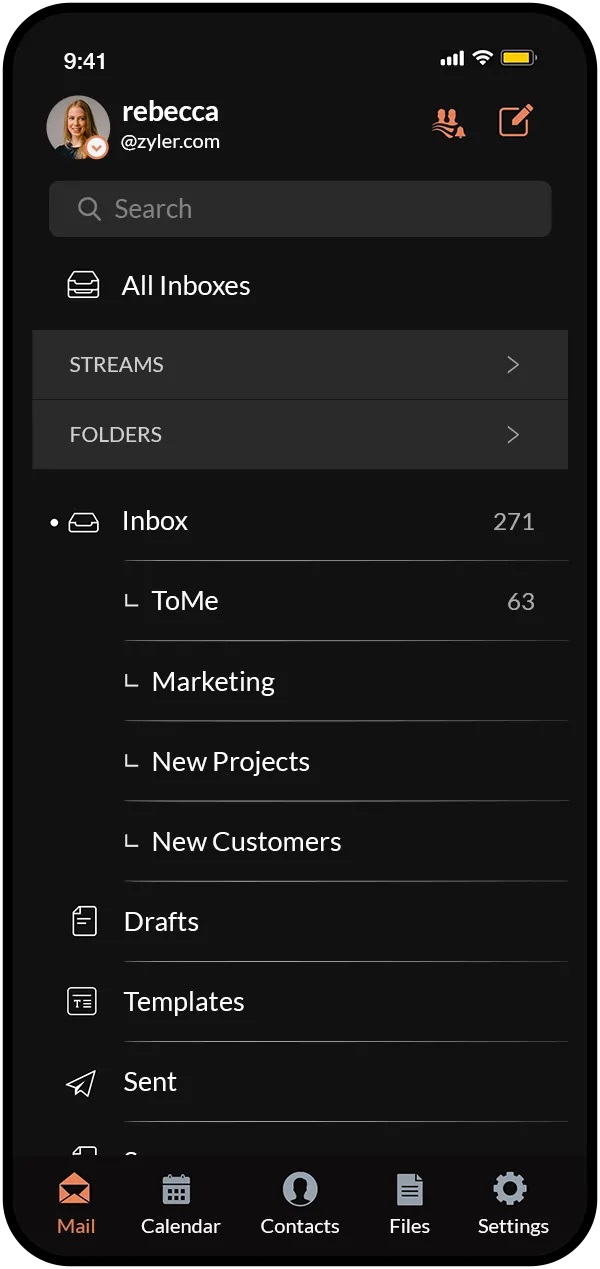Click the Templates icon

82,1001
